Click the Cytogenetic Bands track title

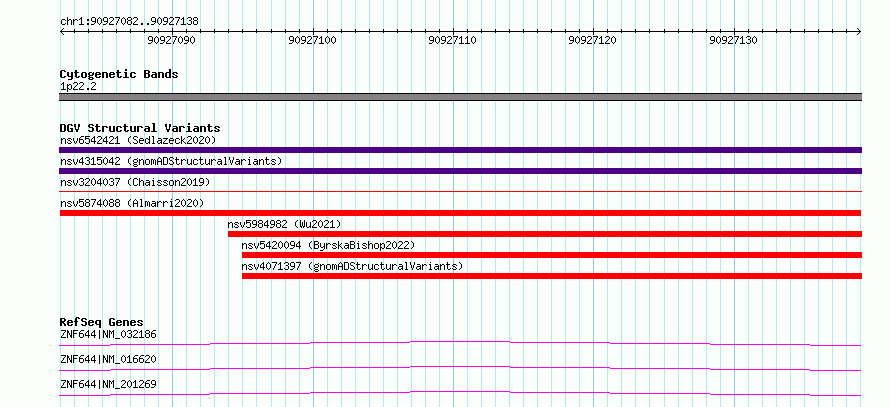tap(119, 74)
